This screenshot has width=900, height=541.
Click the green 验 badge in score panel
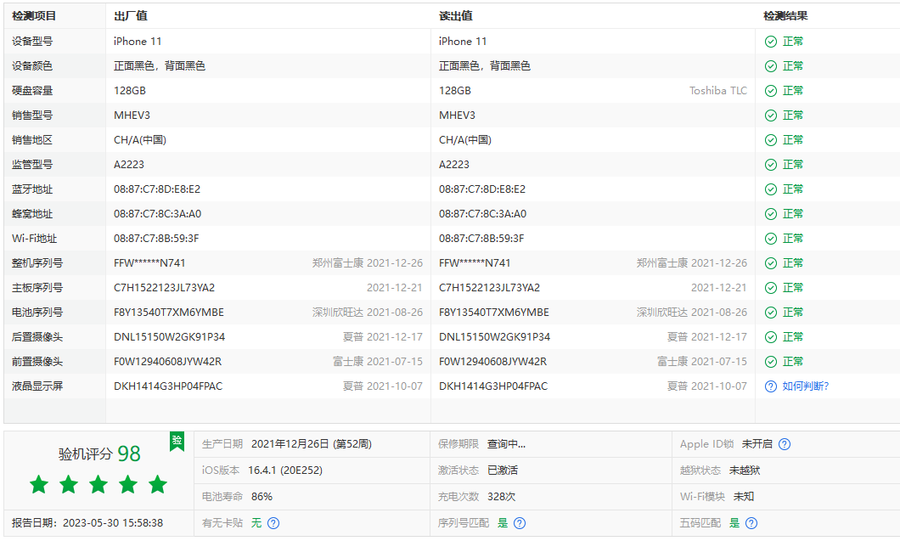(x=176, y=440)
